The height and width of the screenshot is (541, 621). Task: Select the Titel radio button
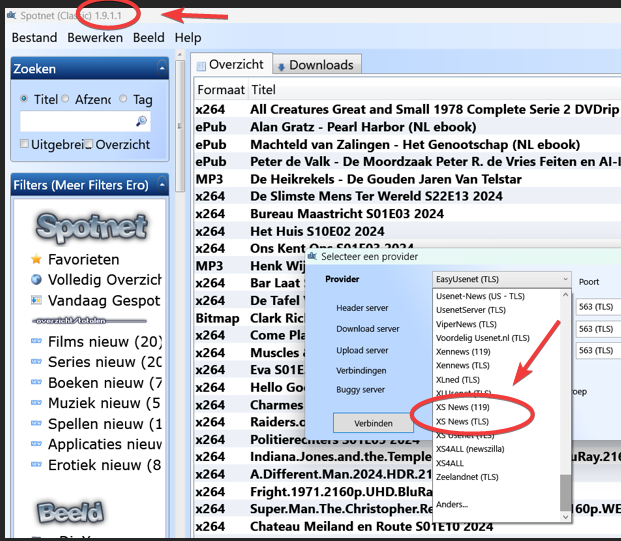click(25, 99)
